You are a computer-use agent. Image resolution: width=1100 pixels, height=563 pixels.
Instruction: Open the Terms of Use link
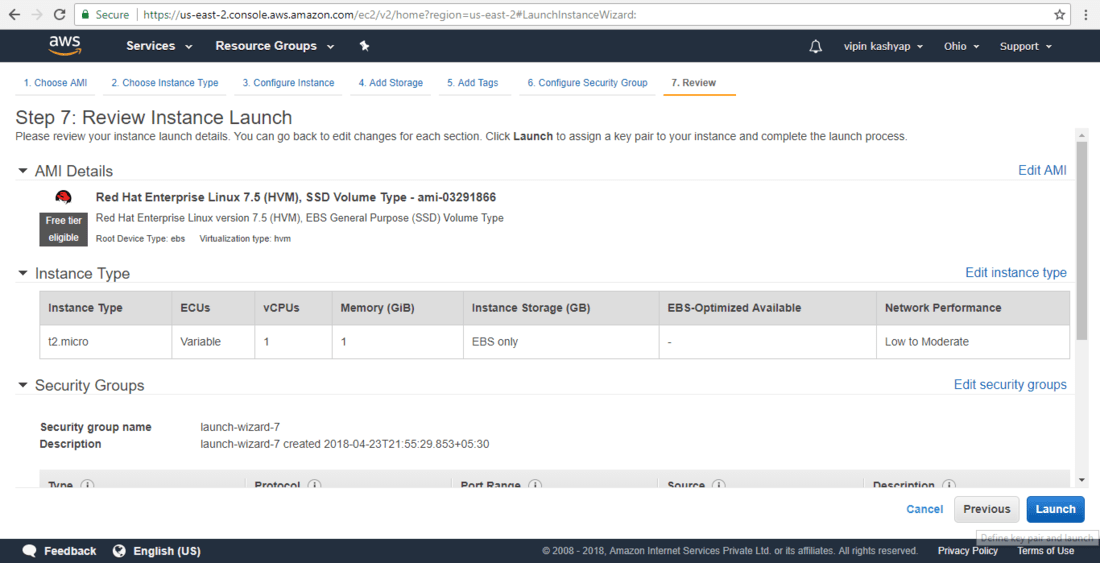[1045, 550]
